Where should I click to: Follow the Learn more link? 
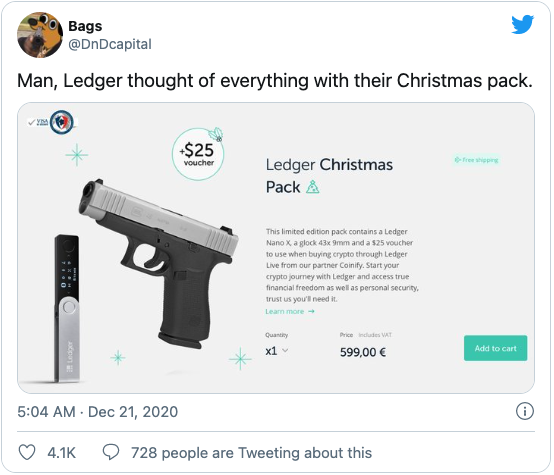290,312
